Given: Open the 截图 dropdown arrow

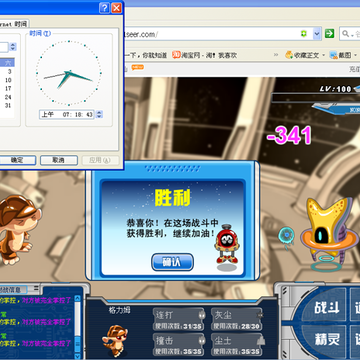Looking at the screenshot, I should [355, 55].
